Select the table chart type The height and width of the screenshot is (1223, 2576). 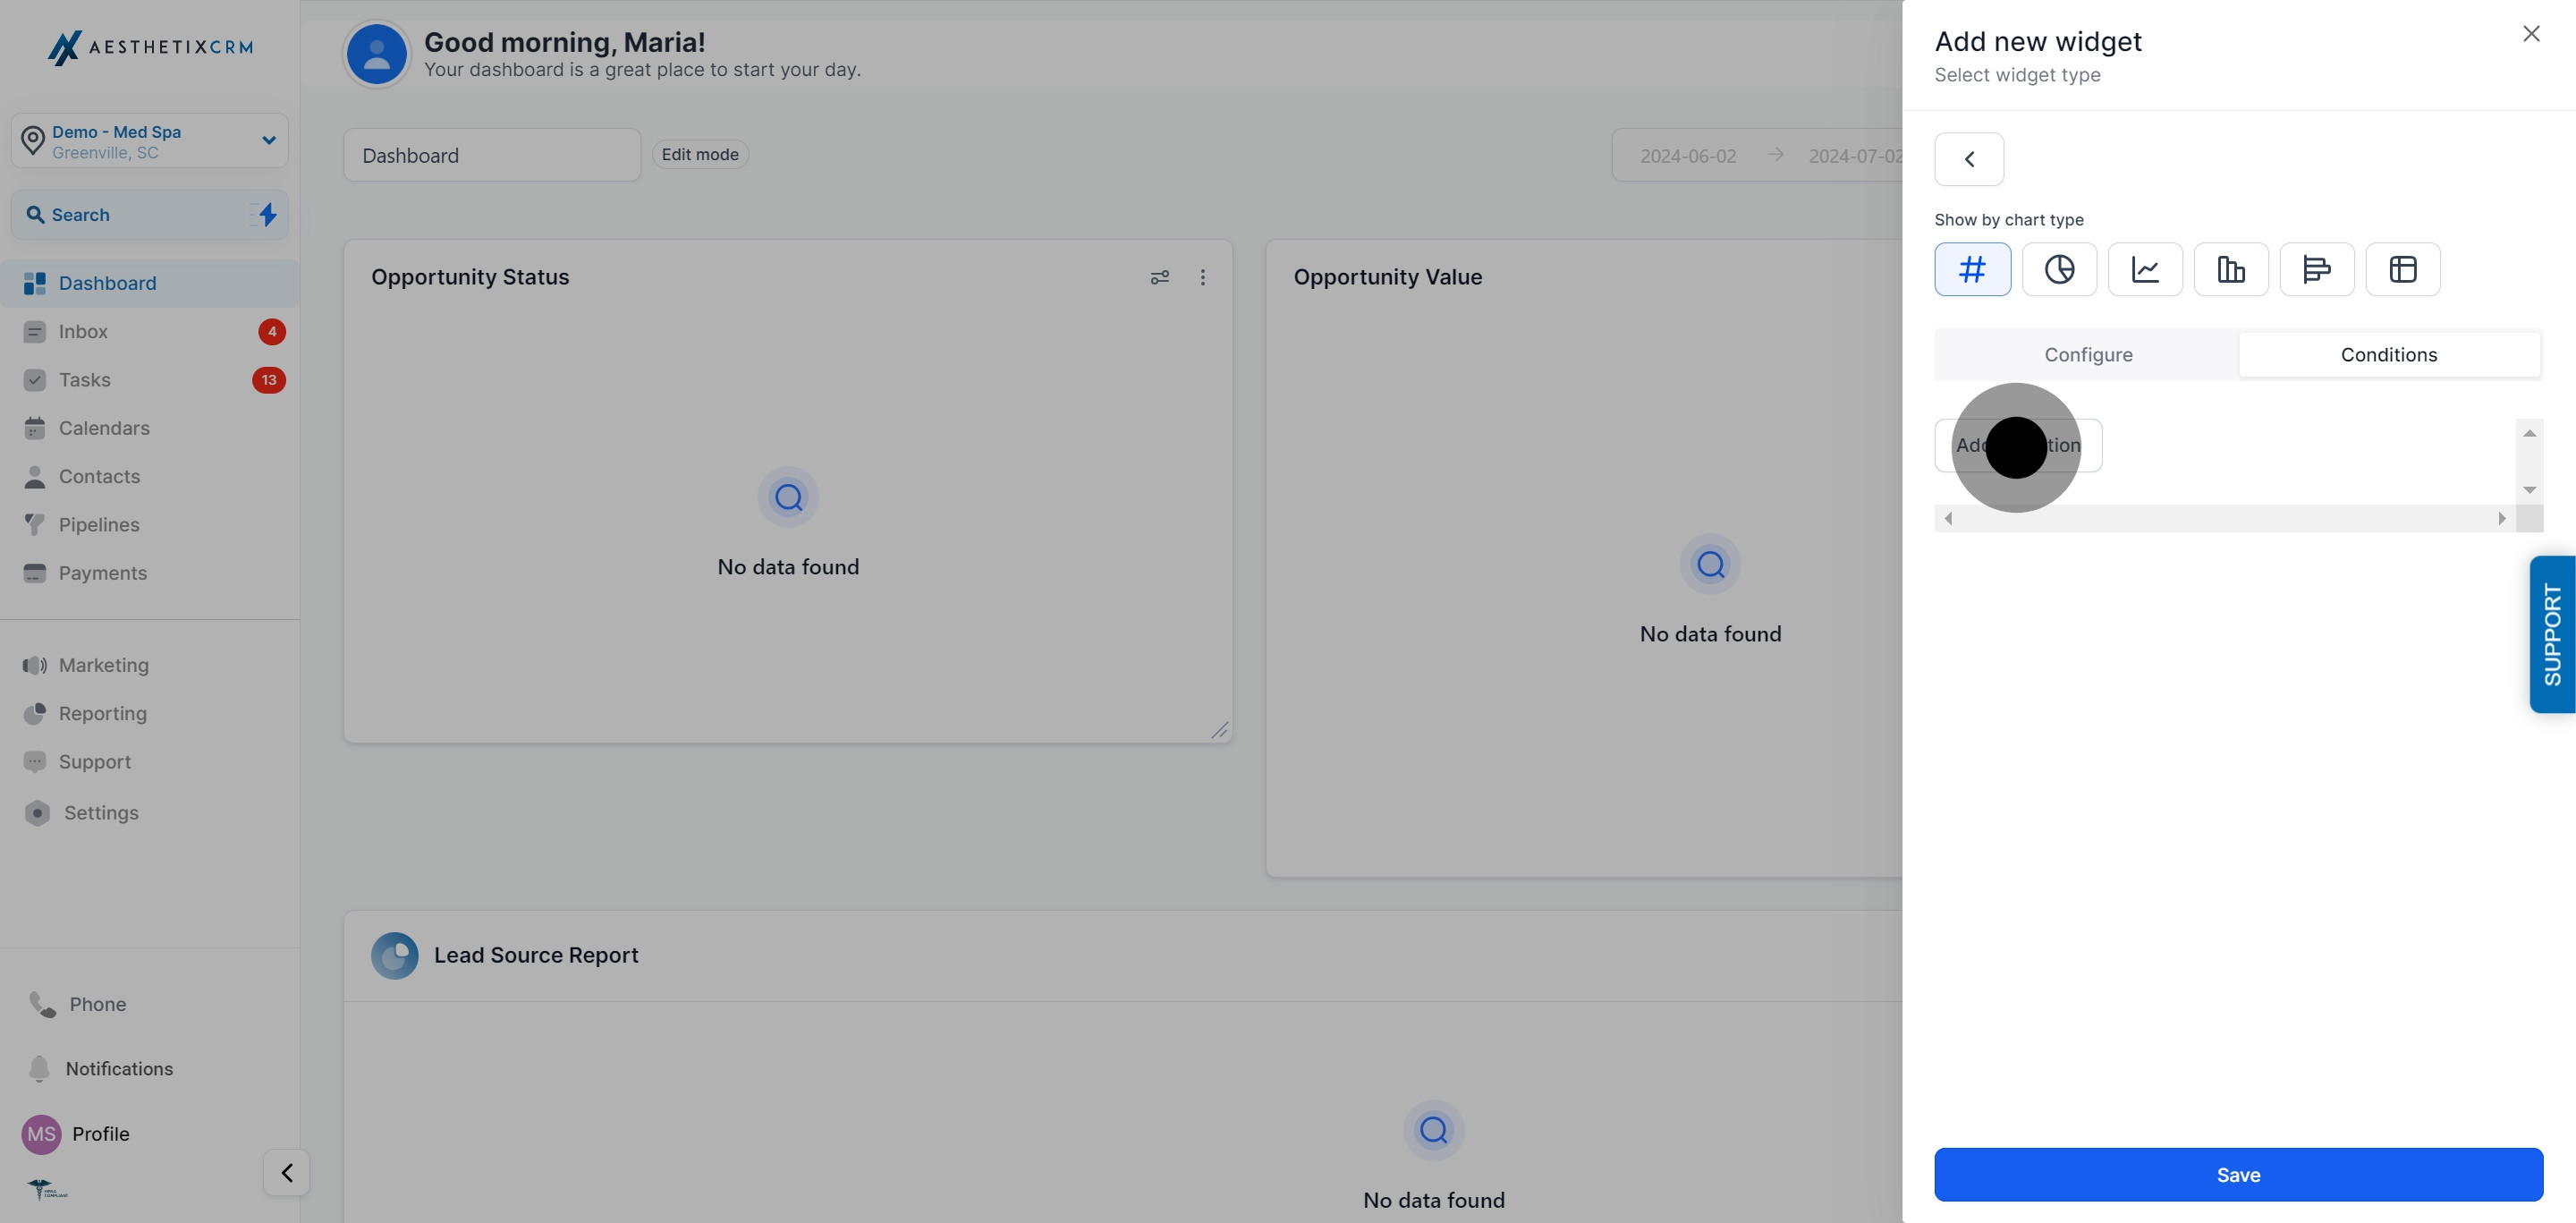(2402, 269)
